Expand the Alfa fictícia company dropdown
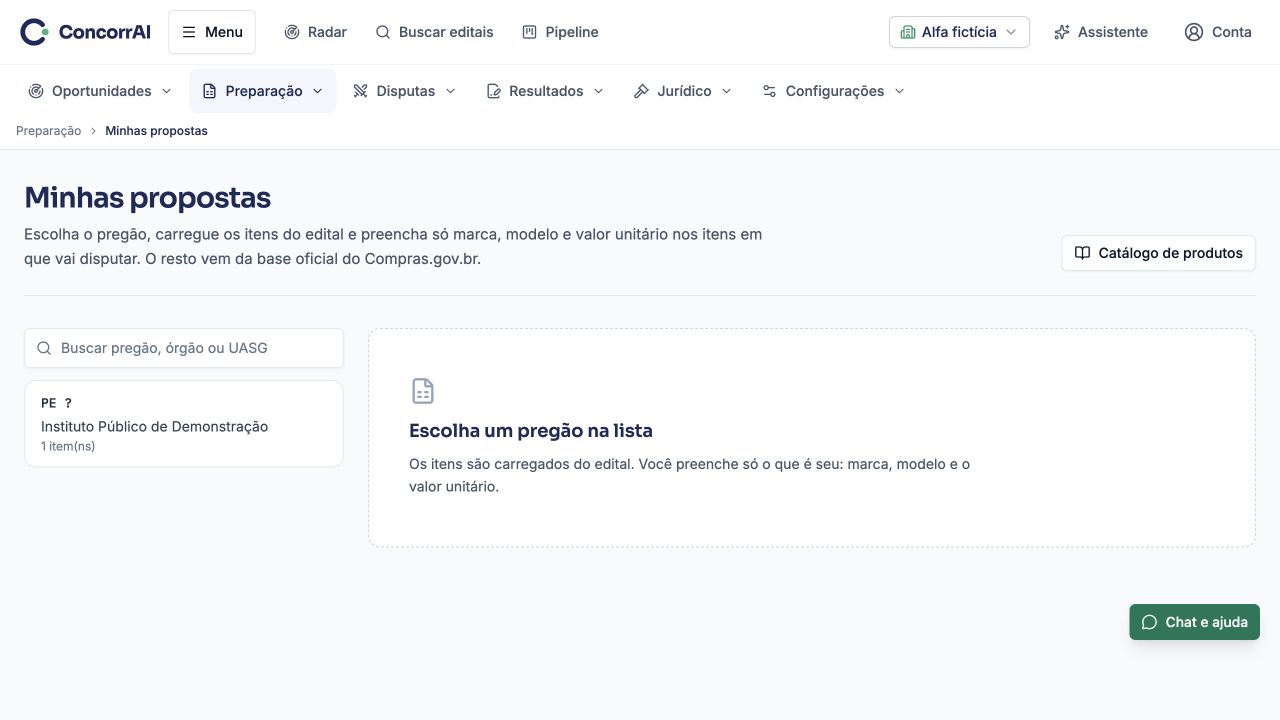 click(x=959, y=32)
